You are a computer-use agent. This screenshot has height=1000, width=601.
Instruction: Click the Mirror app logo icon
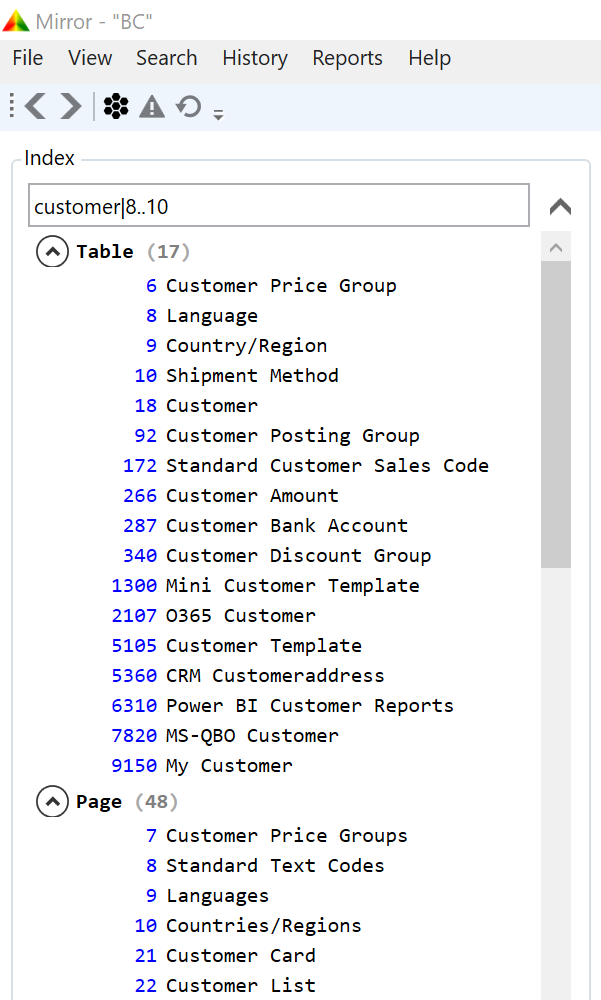pos(15,21)
